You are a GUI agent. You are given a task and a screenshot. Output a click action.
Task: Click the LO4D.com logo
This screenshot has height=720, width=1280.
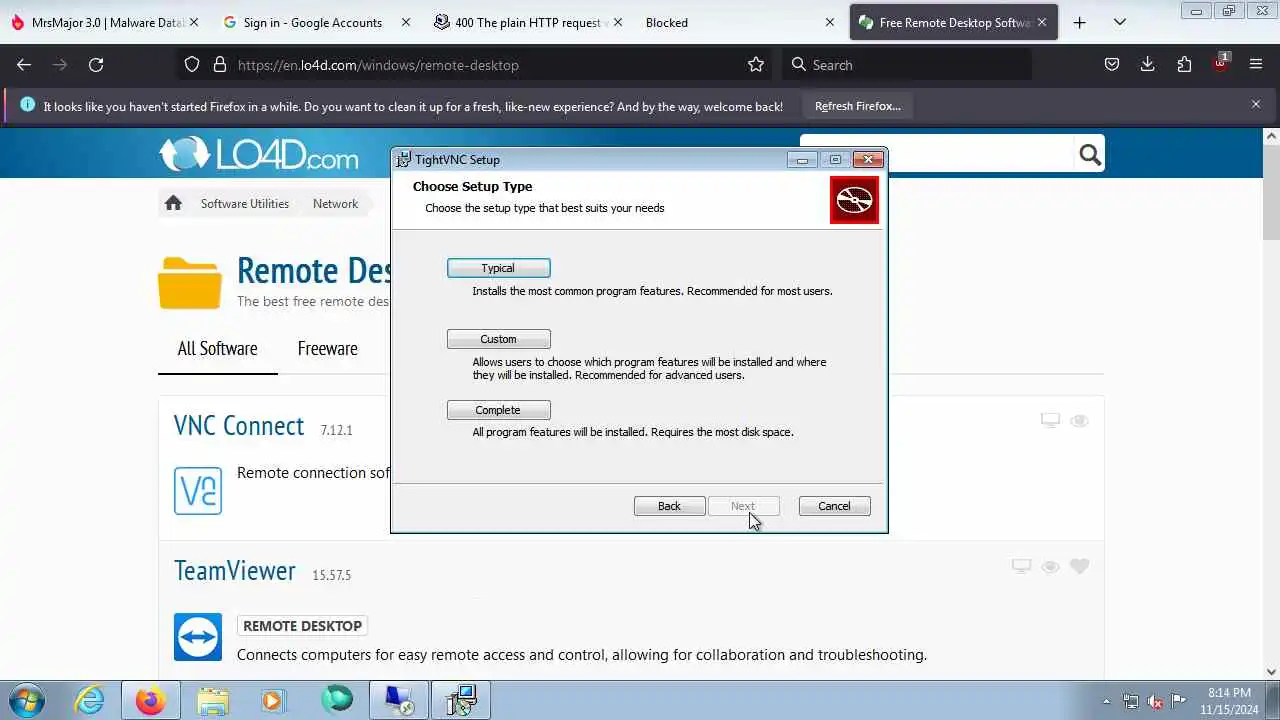[258, 154]
